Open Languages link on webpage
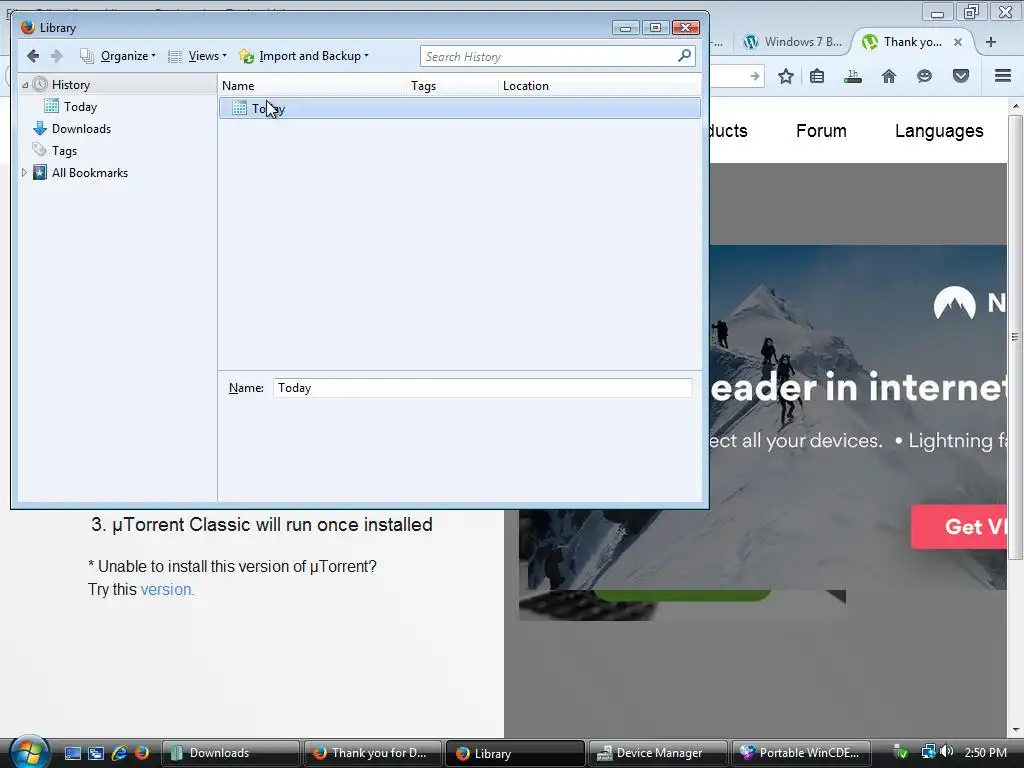 (x=939, y=131)
